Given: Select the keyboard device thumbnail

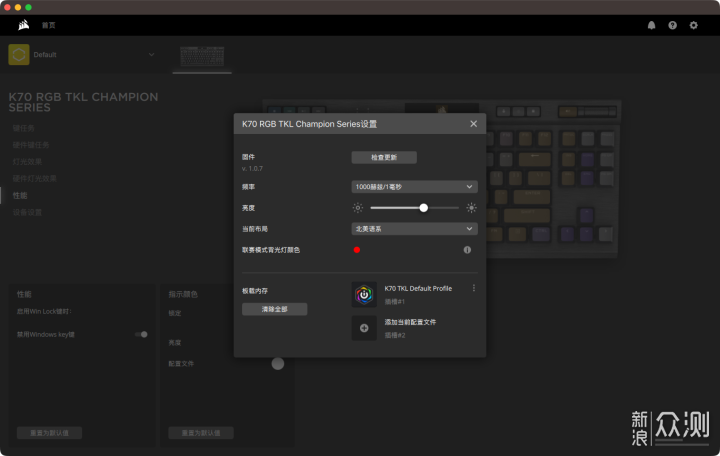Looking at the screenshot, I should pyautogui.click(x=202, y=56).
